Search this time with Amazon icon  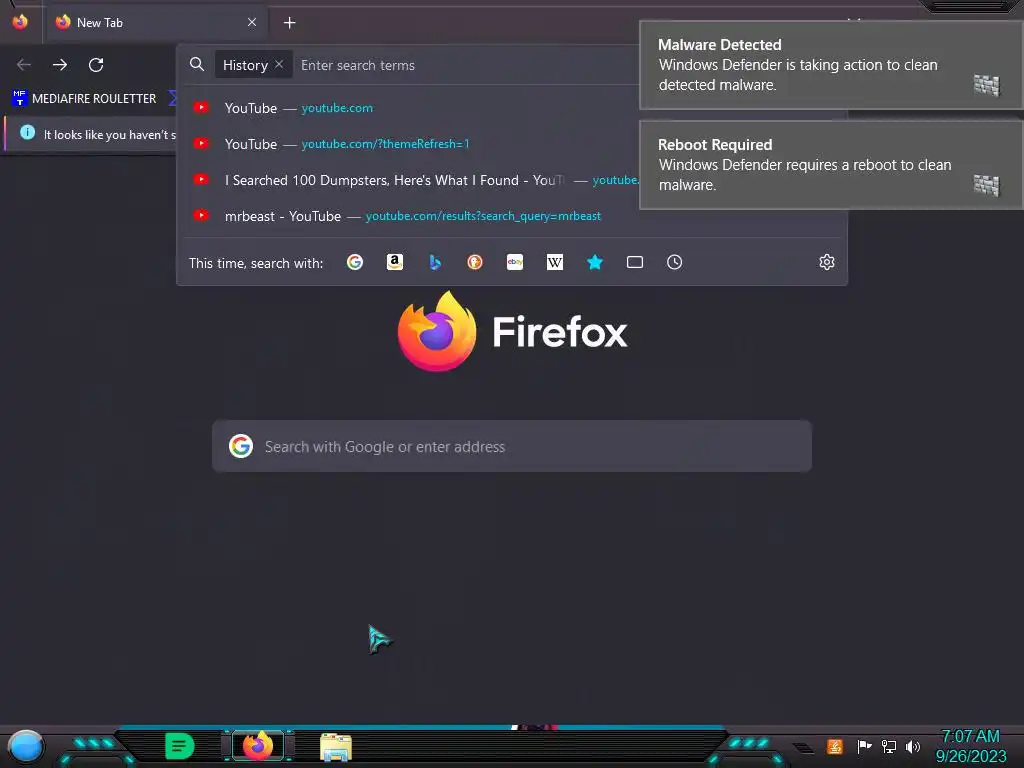[x=394, y=263]
